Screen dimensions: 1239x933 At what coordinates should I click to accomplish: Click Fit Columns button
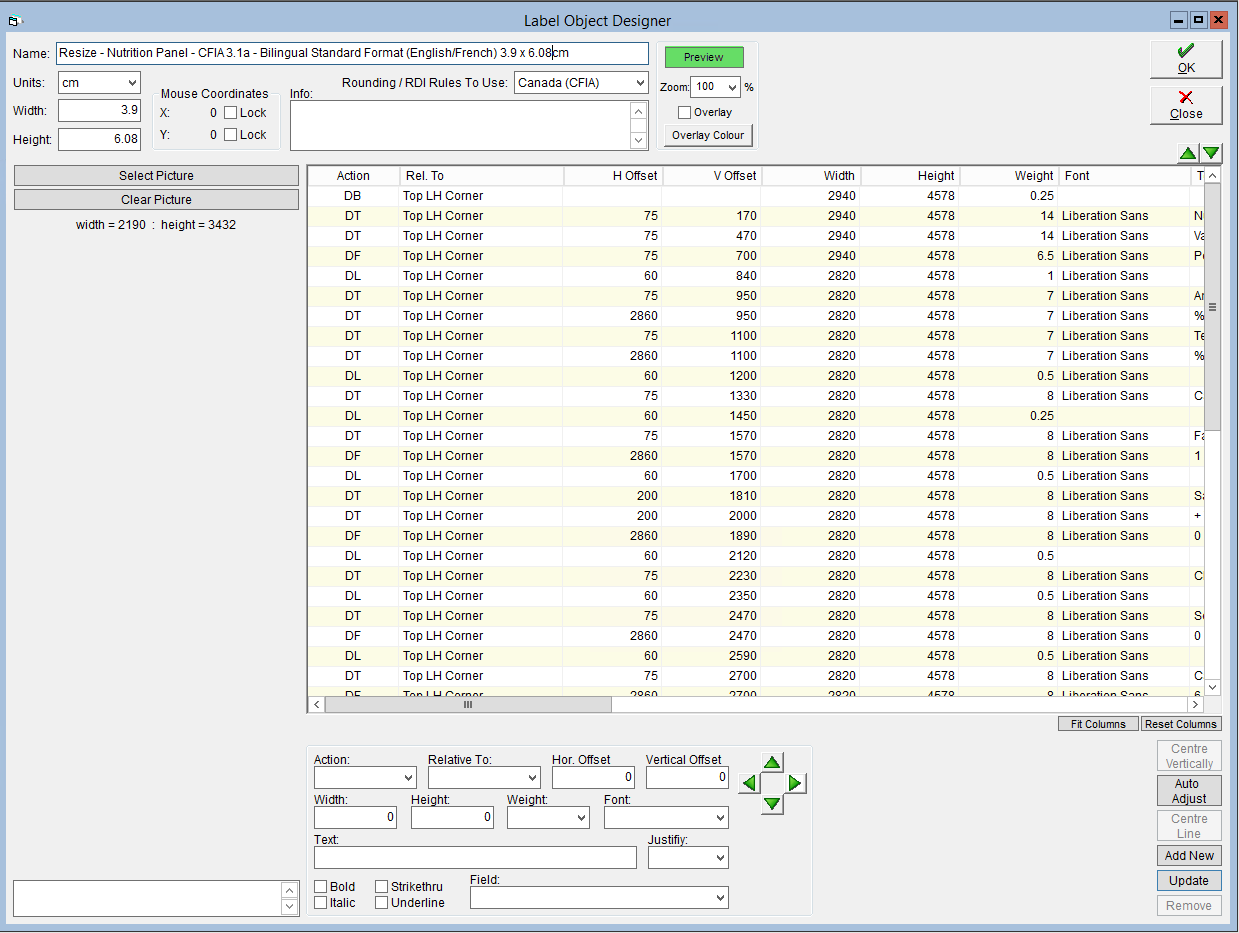(1098, 724)
